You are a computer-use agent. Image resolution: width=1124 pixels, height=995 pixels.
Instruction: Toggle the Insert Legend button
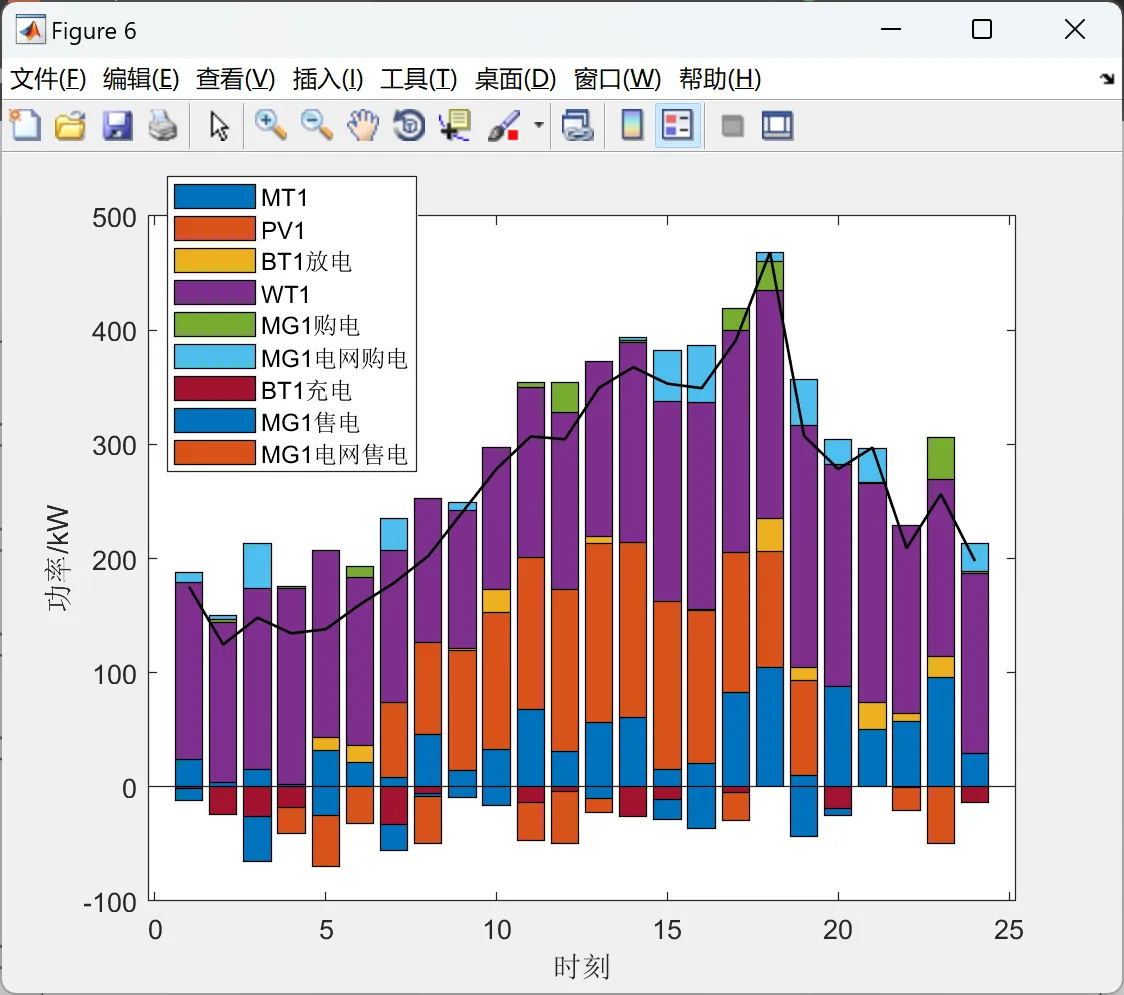point(677,125)
